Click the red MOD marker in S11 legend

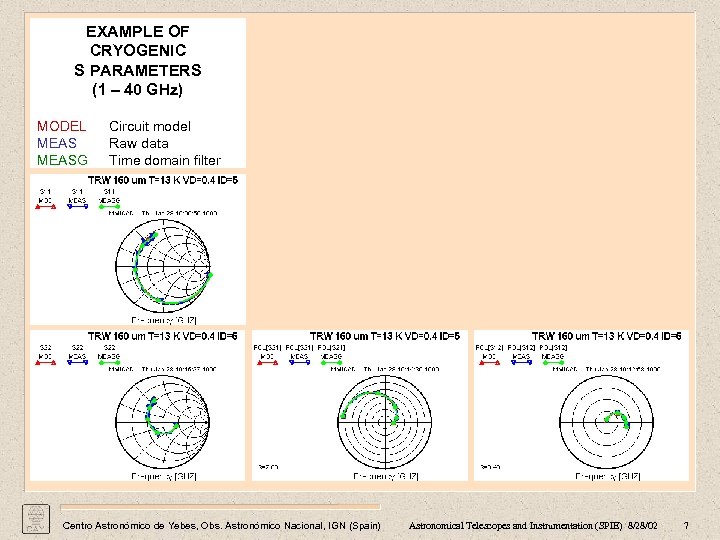click(45, 207)
